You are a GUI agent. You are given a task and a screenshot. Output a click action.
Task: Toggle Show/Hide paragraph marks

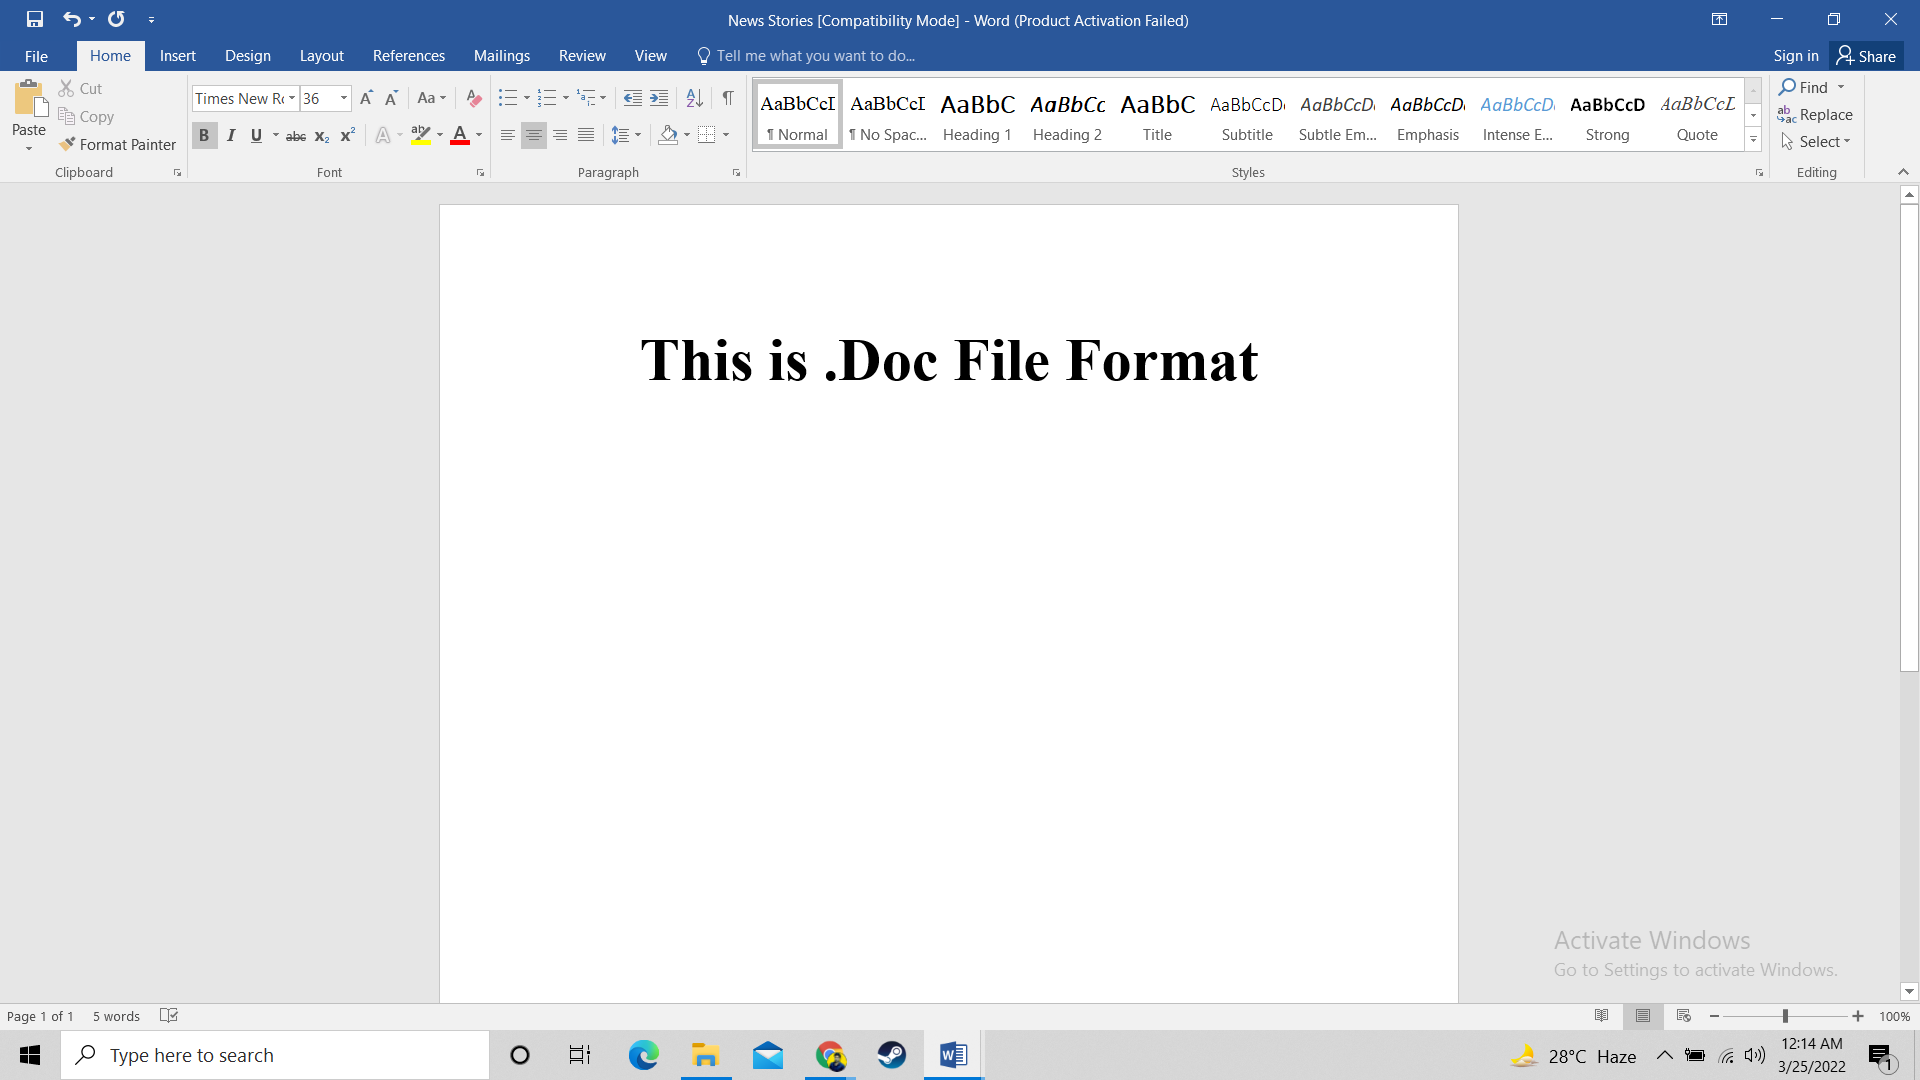coord(728,98)
